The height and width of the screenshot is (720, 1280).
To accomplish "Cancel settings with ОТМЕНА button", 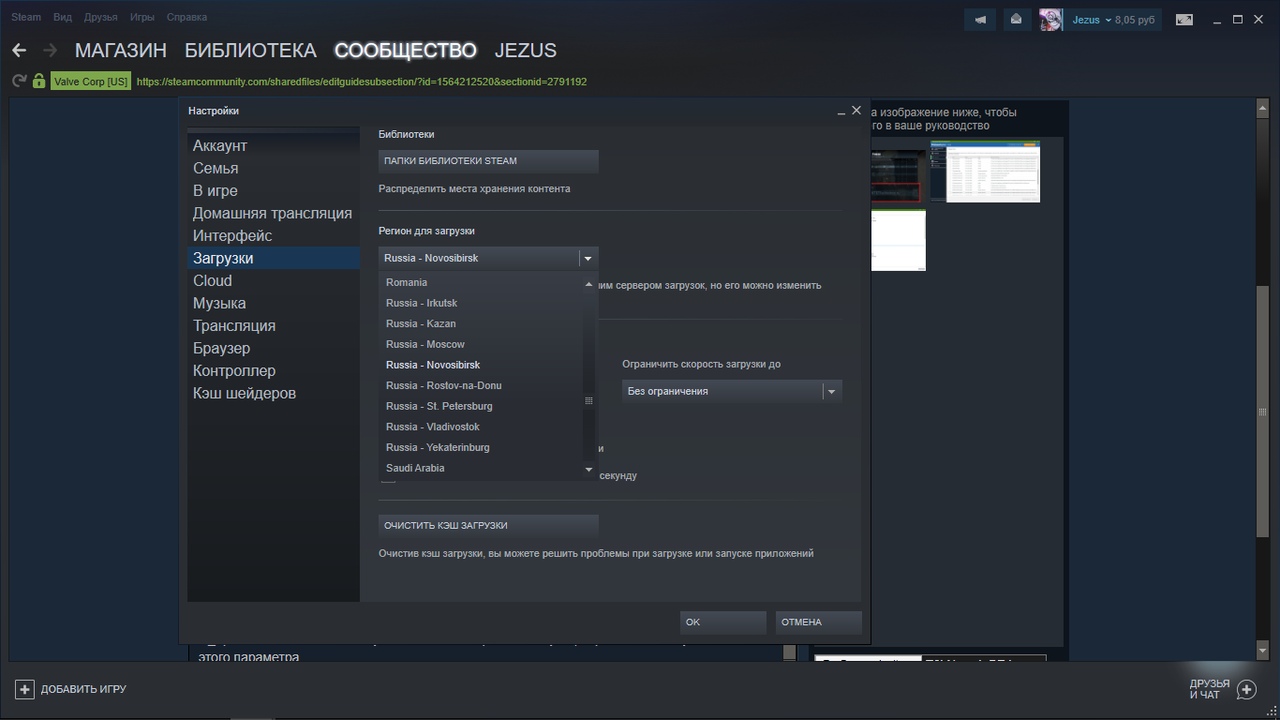I will [818, 622].
